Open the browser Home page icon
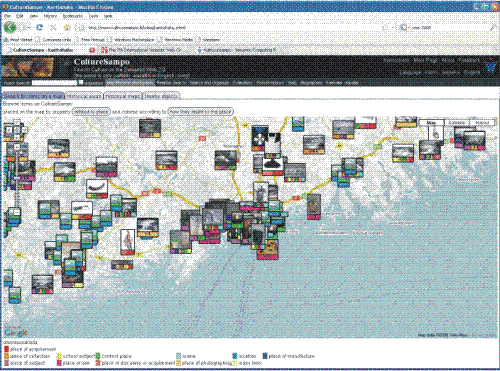Screen dimensions: 500x371 (67, 27)
